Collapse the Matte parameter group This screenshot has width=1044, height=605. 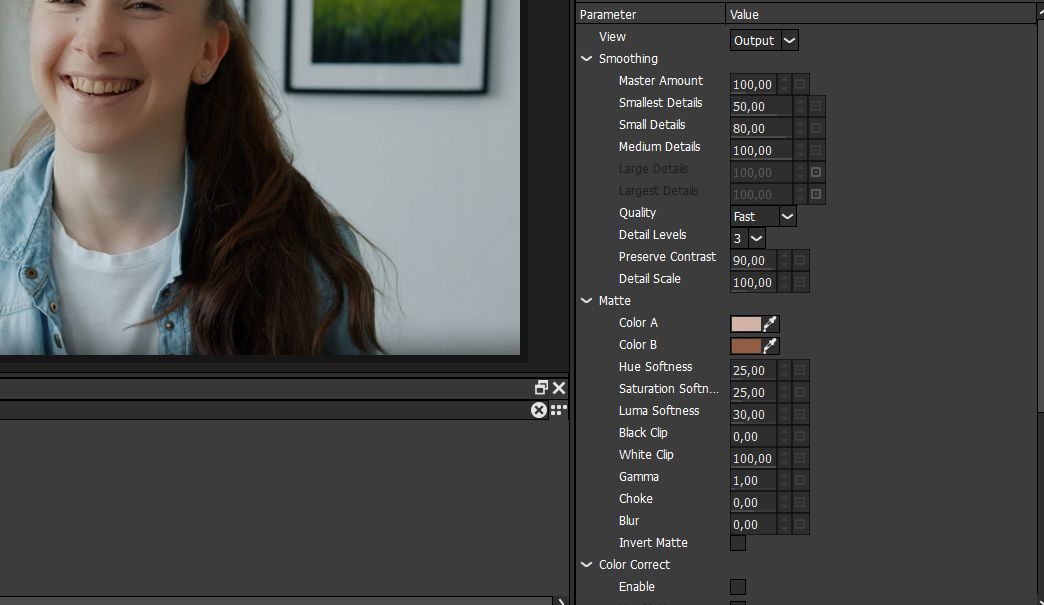pyautogui.click(x=587, y=301)
